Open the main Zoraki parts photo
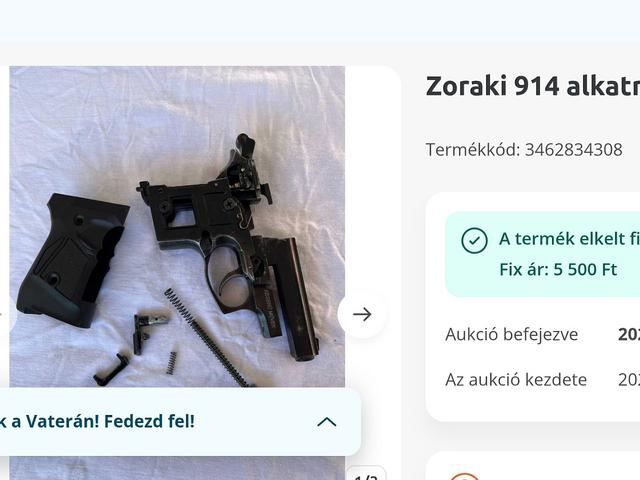640x480 pixels. click(177, 227)
